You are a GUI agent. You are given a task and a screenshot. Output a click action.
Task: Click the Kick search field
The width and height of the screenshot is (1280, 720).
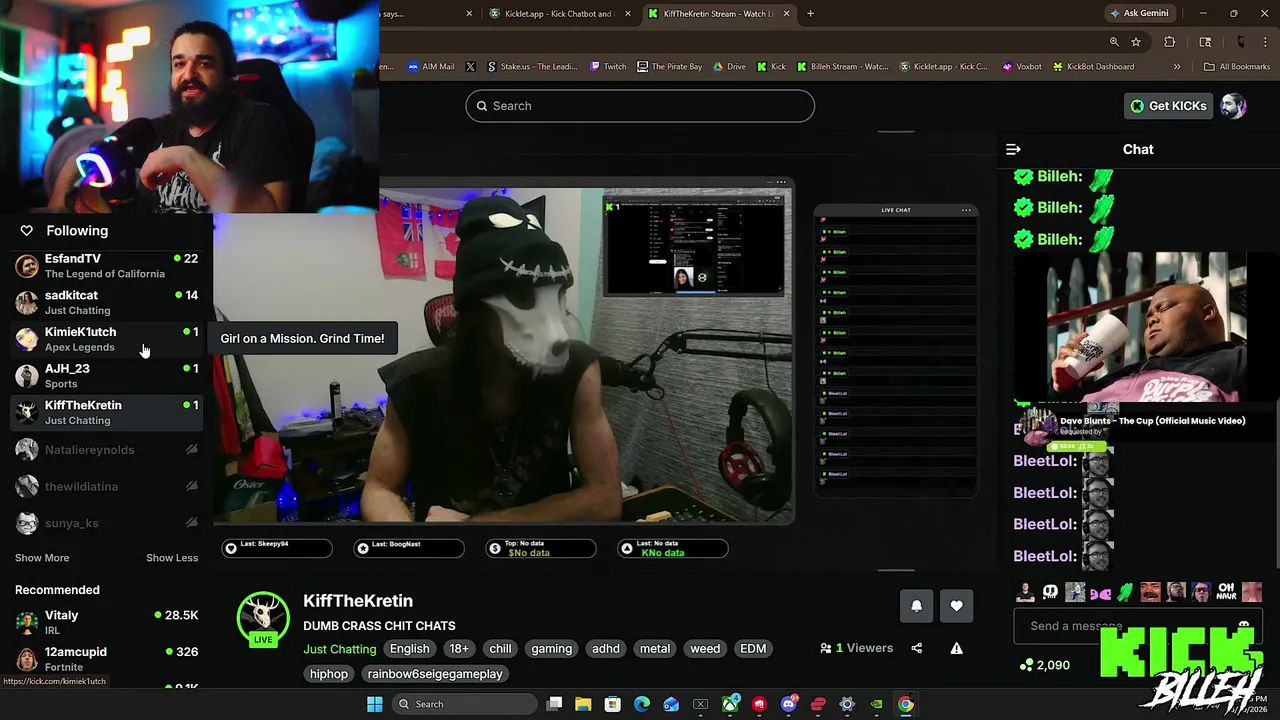640,106
